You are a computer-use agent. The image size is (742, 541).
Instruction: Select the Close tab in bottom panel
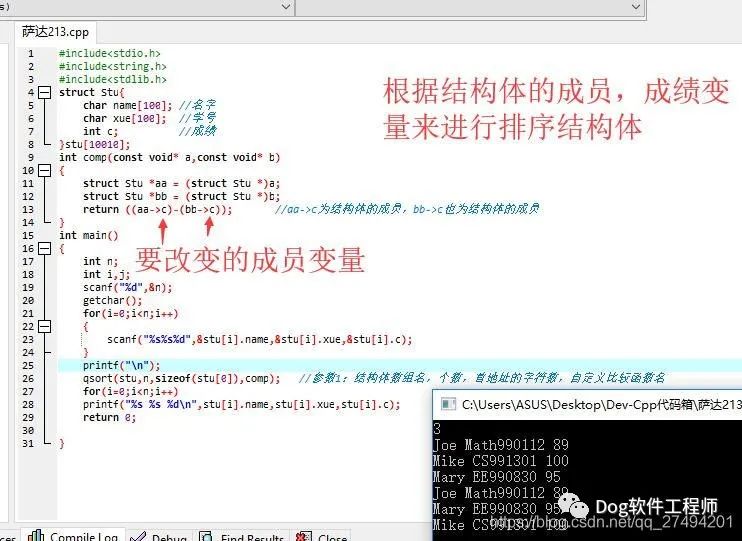click(x=321, y=537)
